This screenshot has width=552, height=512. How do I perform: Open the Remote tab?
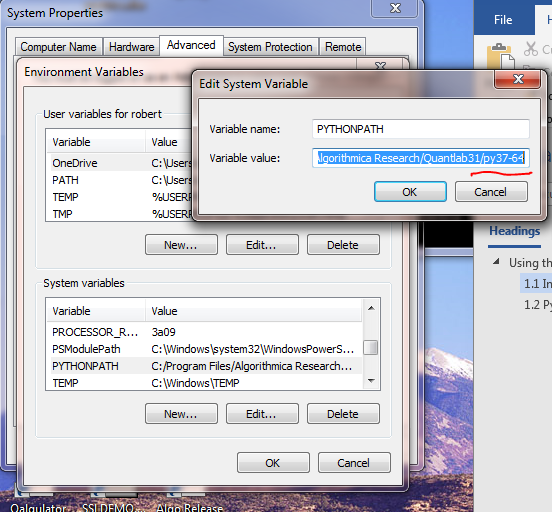343,47
